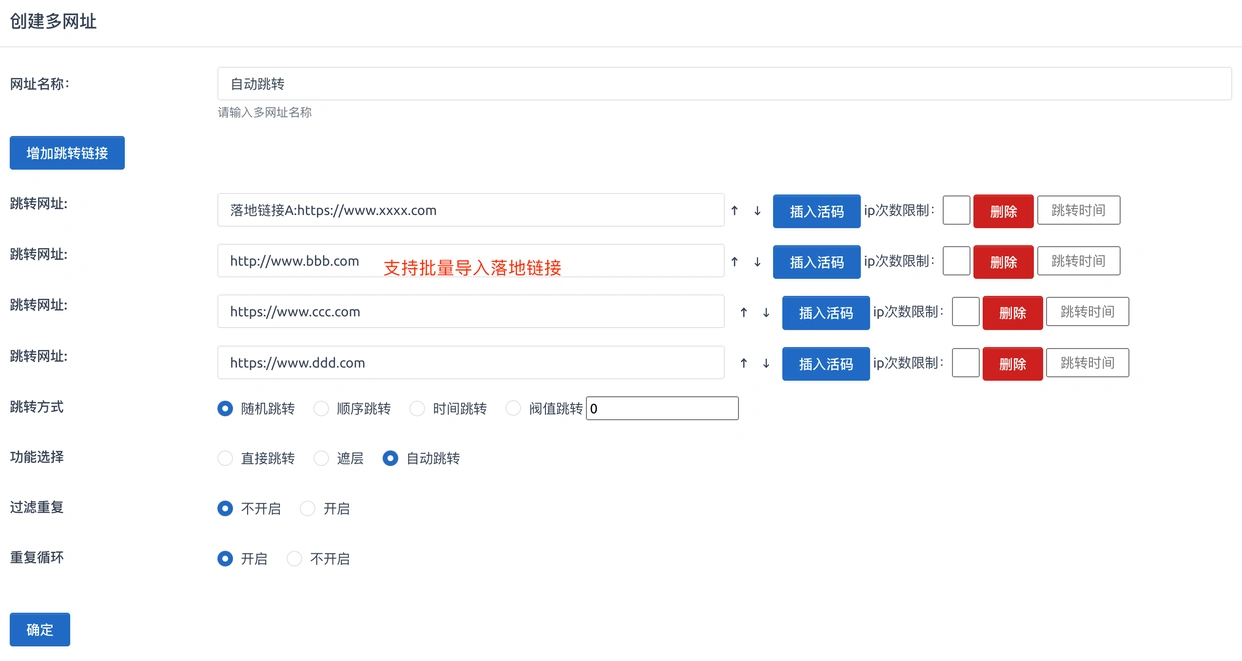The height and width of the screenshot is (661, 1242).
Task: Click 确定 to submit the form
Action: point(40,630)
